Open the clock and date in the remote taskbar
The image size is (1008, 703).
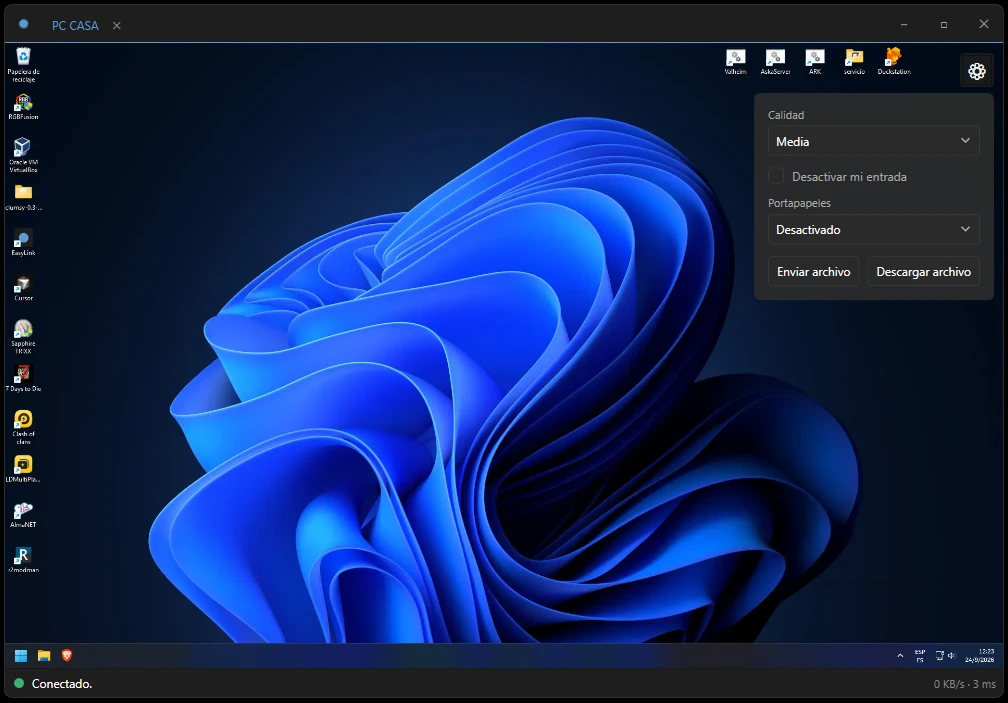pyautogui.click(x=979, y=655)
